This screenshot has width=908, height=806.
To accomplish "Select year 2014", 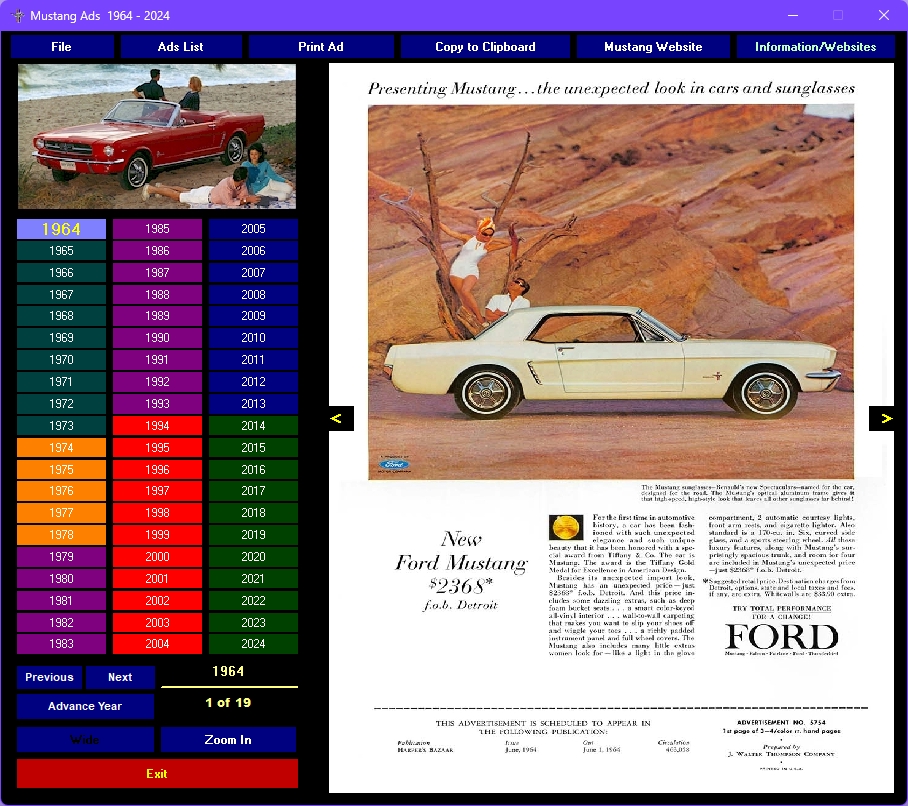I will click(x=254, y=426).
